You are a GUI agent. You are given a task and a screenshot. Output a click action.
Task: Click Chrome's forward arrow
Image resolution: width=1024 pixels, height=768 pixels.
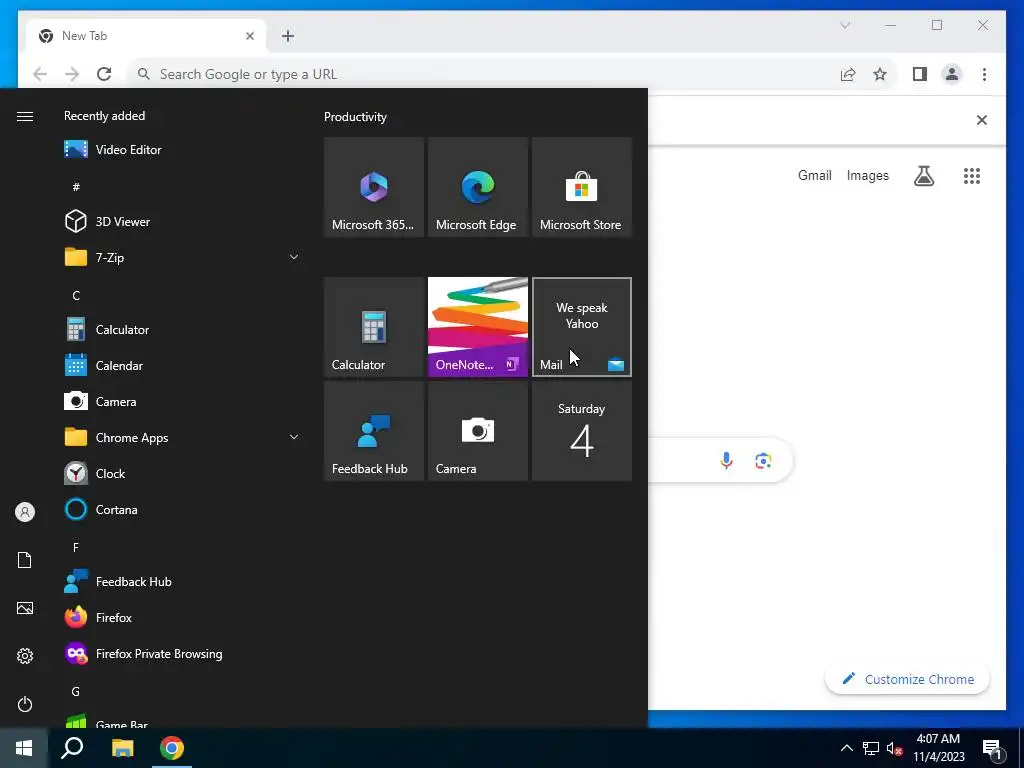[72, 74]
